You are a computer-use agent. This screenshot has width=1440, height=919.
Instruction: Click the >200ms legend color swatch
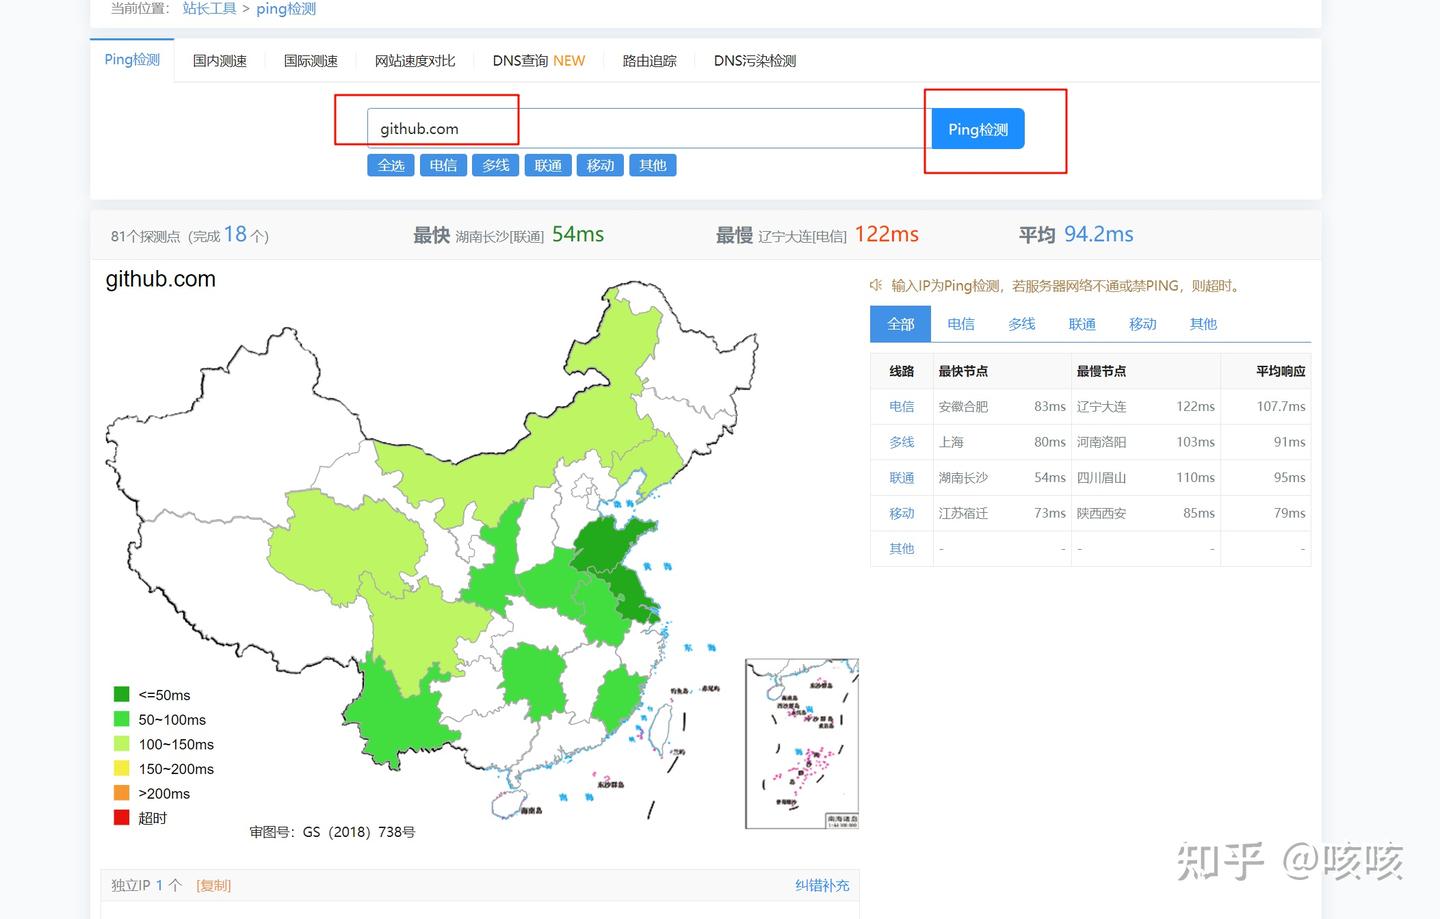pos(122,793)
